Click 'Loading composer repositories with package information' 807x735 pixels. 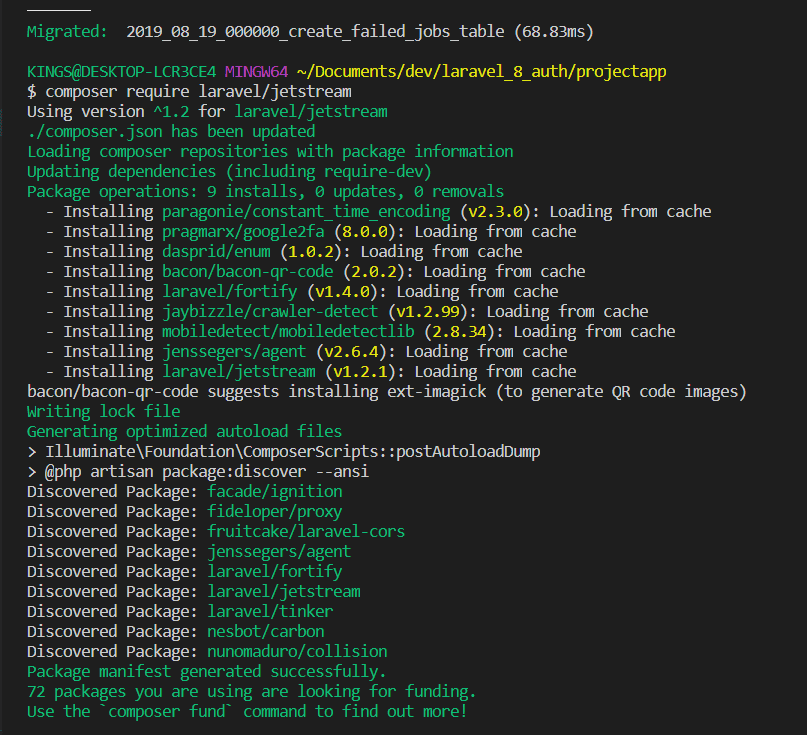coord(270,152)
